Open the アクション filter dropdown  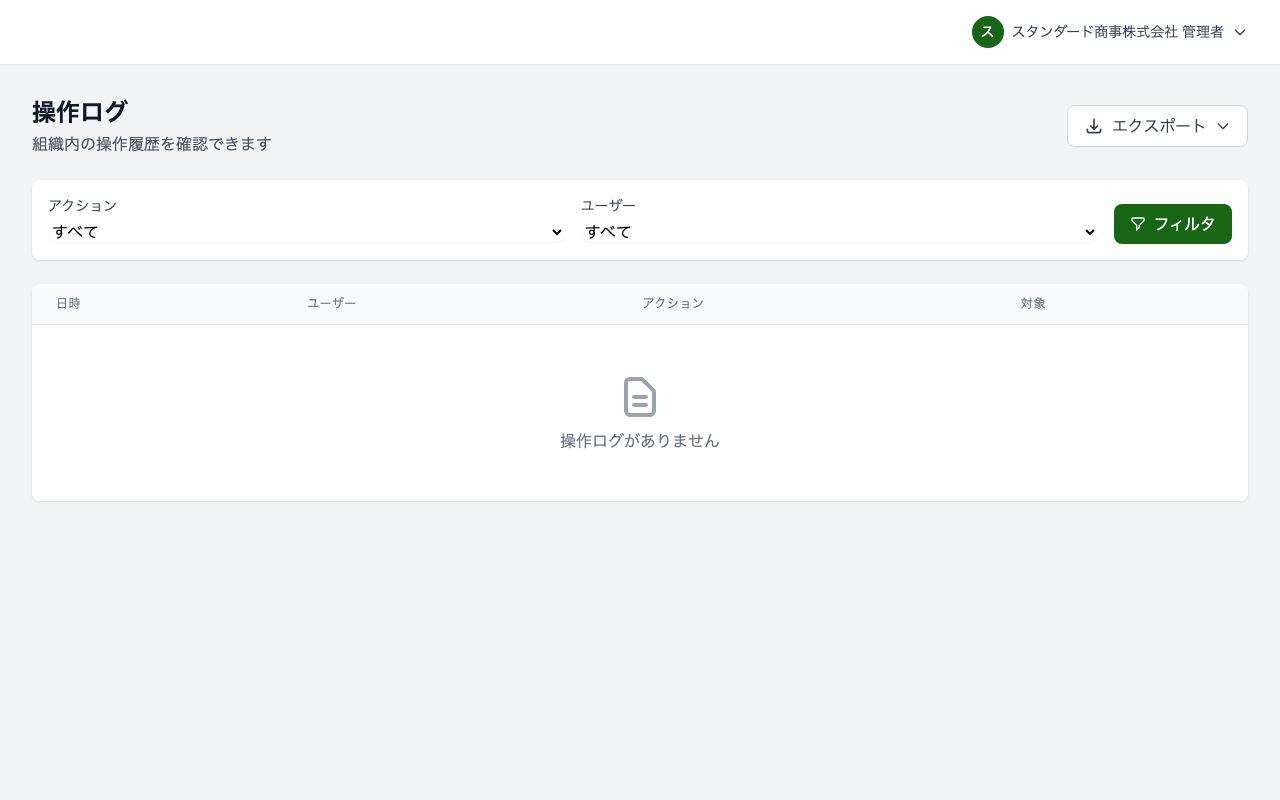(305, 232)
